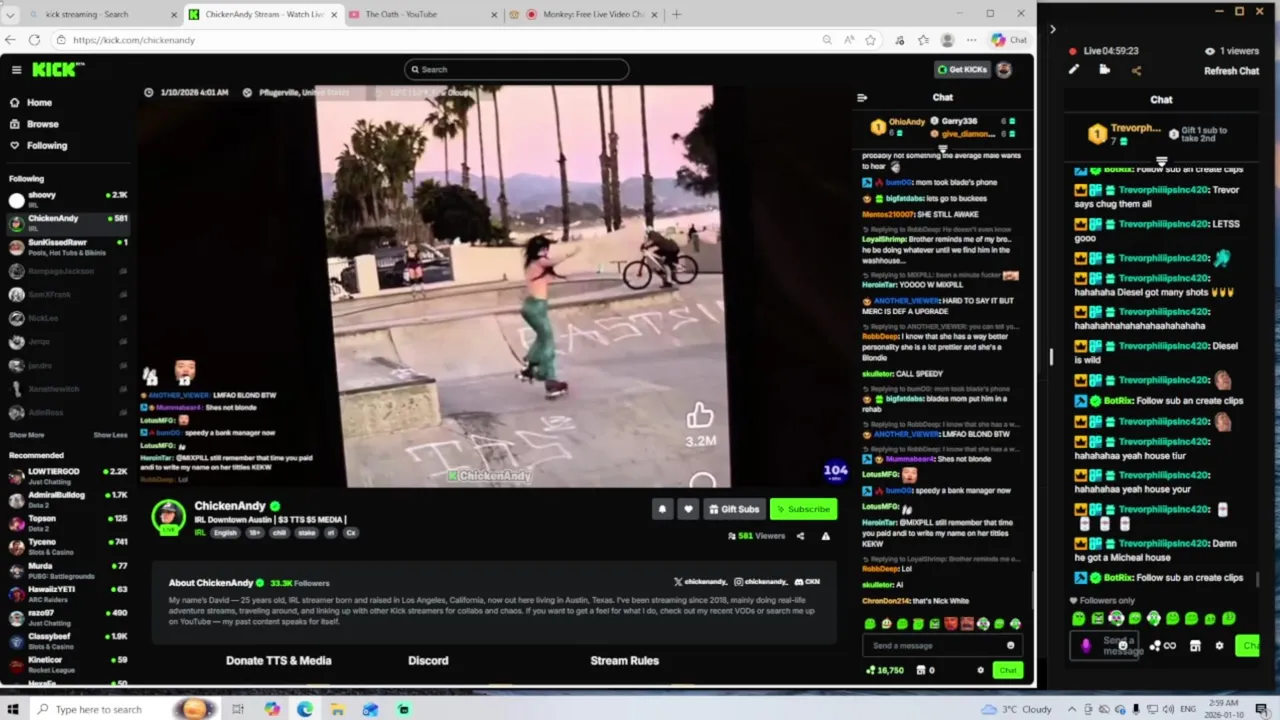This screenshot has height=720, width=1280.
Task: Follow ChickenAndy with the heart button
Action: pyautogui.click(x=688, y=509)
